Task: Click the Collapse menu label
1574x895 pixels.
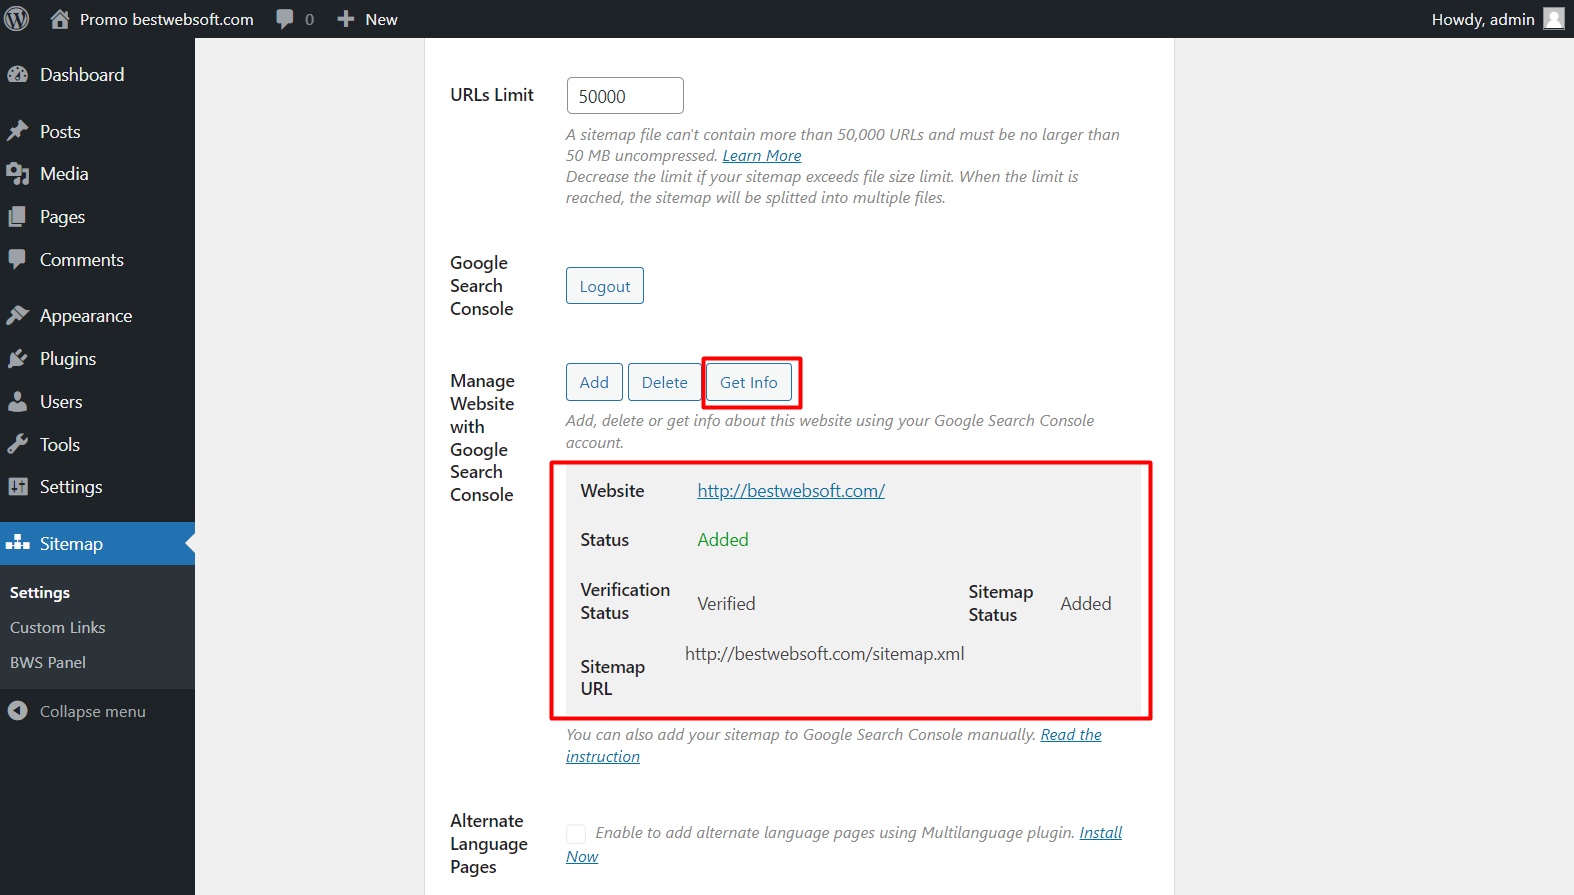Action: (93, 712)
